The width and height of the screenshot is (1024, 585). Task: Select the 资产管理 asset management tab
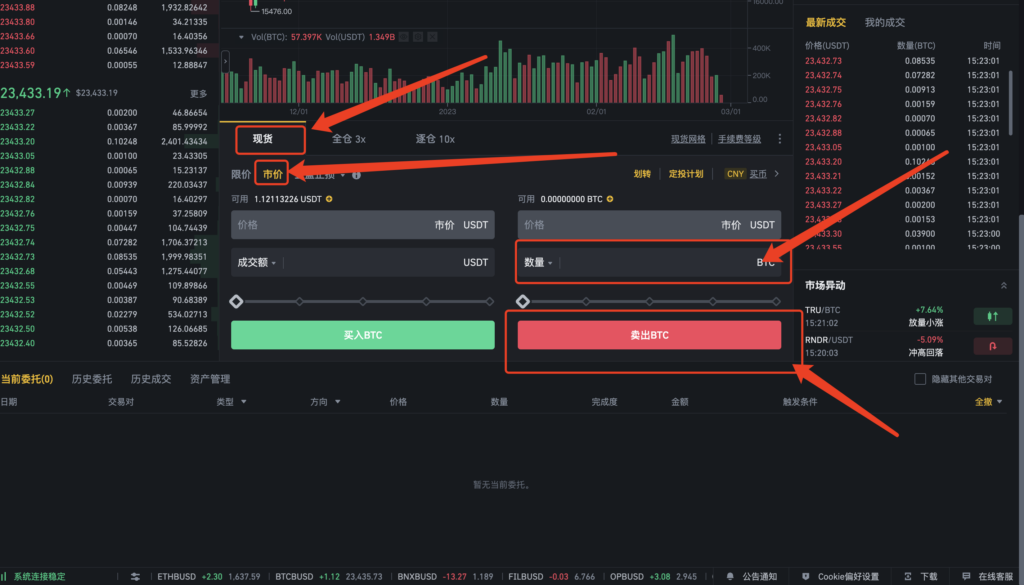210,379
